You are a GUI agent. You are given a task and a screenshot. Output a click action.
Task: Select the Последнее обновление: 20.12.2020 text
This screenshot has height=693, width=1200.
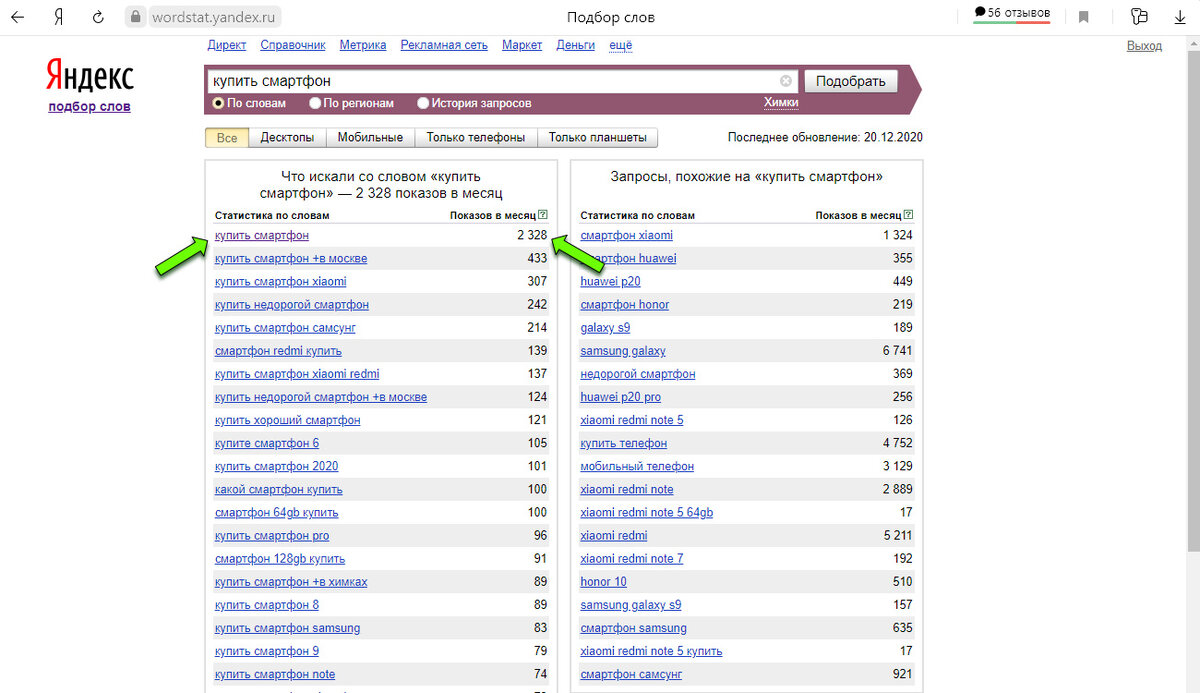(x=825, y=138)
